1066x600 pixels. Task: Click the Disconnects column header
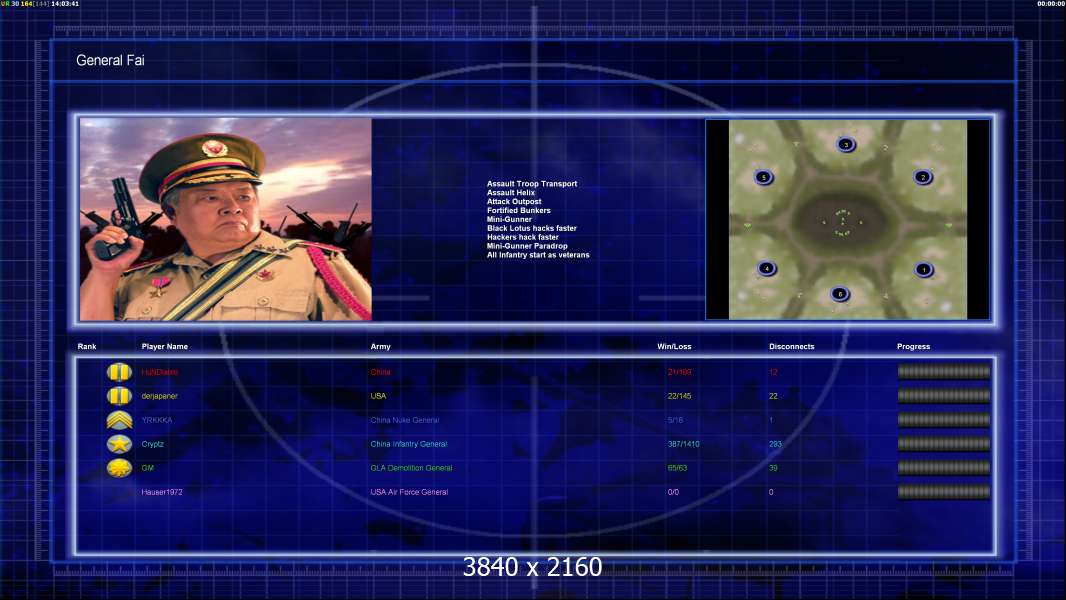click(791, 347)
